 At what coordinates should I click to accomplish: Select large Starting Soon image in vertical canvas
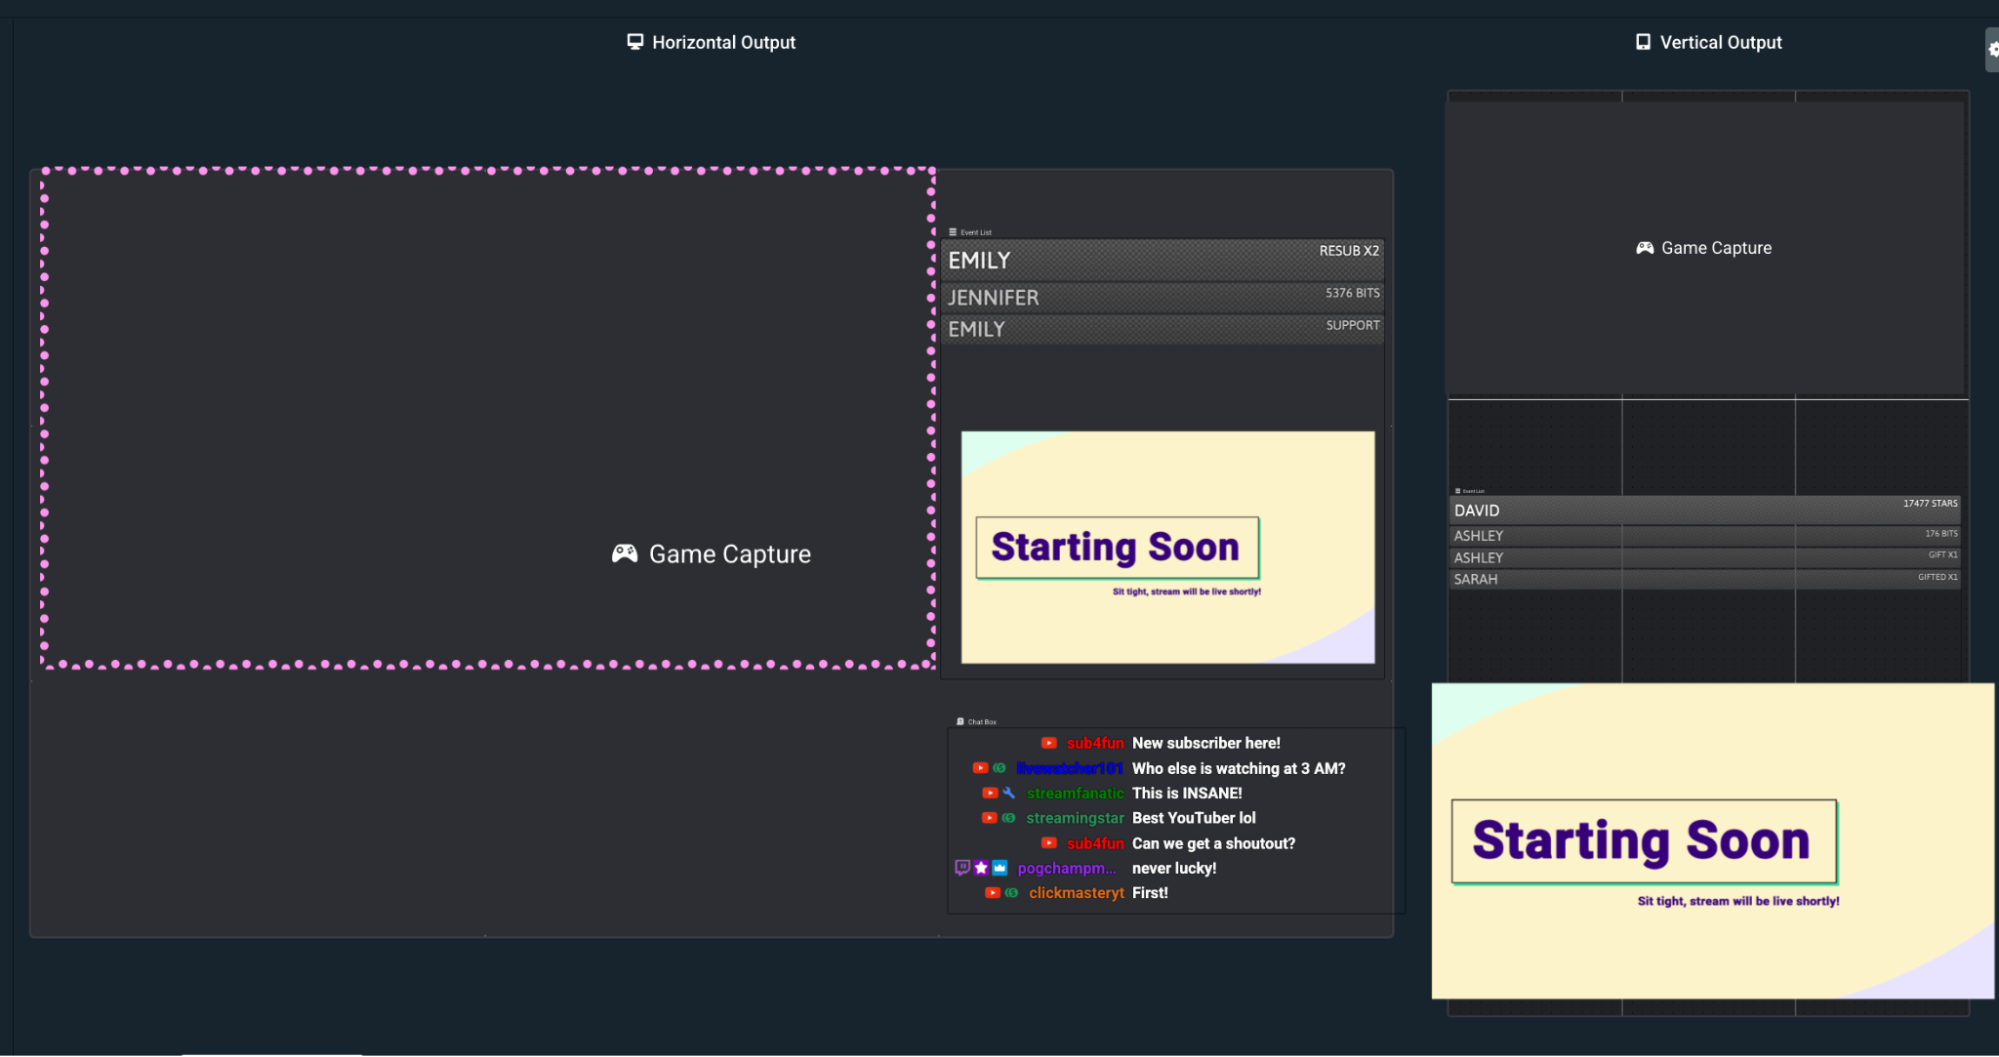coord(1712,840)
